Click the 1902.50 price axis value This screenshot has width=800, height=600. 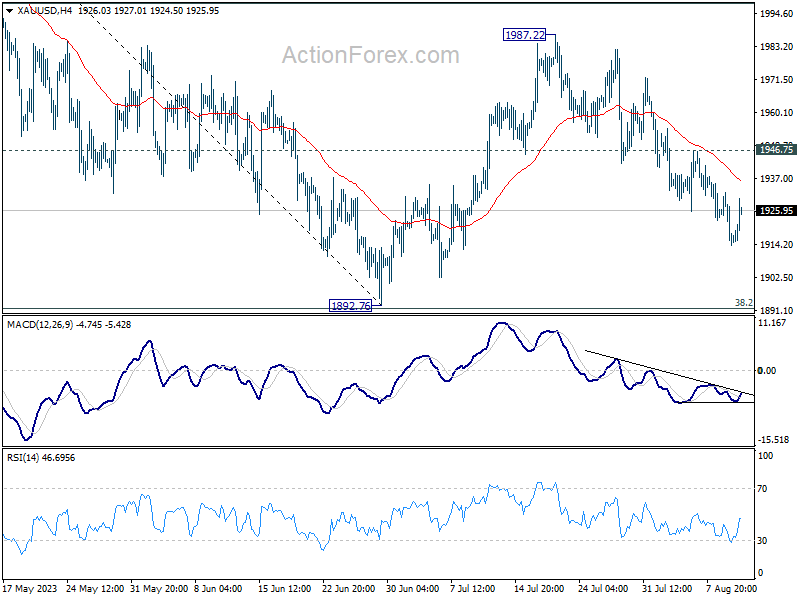(x=777, y=278)
